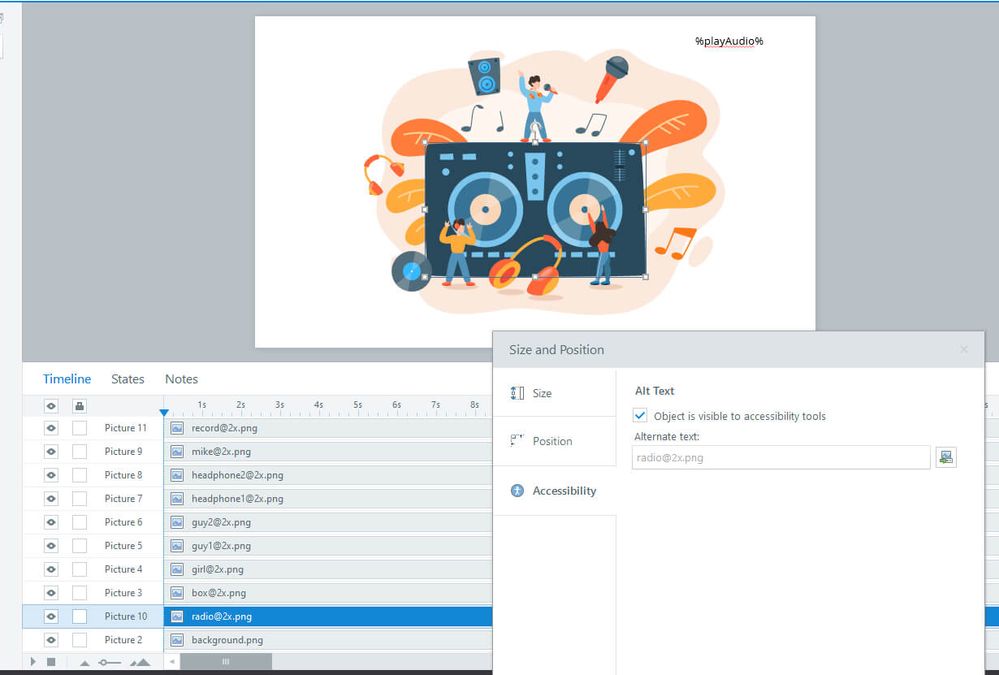Select the guy1@2x.png timeline bar
The width and height of the screenshot is (999, 675).
328,546
